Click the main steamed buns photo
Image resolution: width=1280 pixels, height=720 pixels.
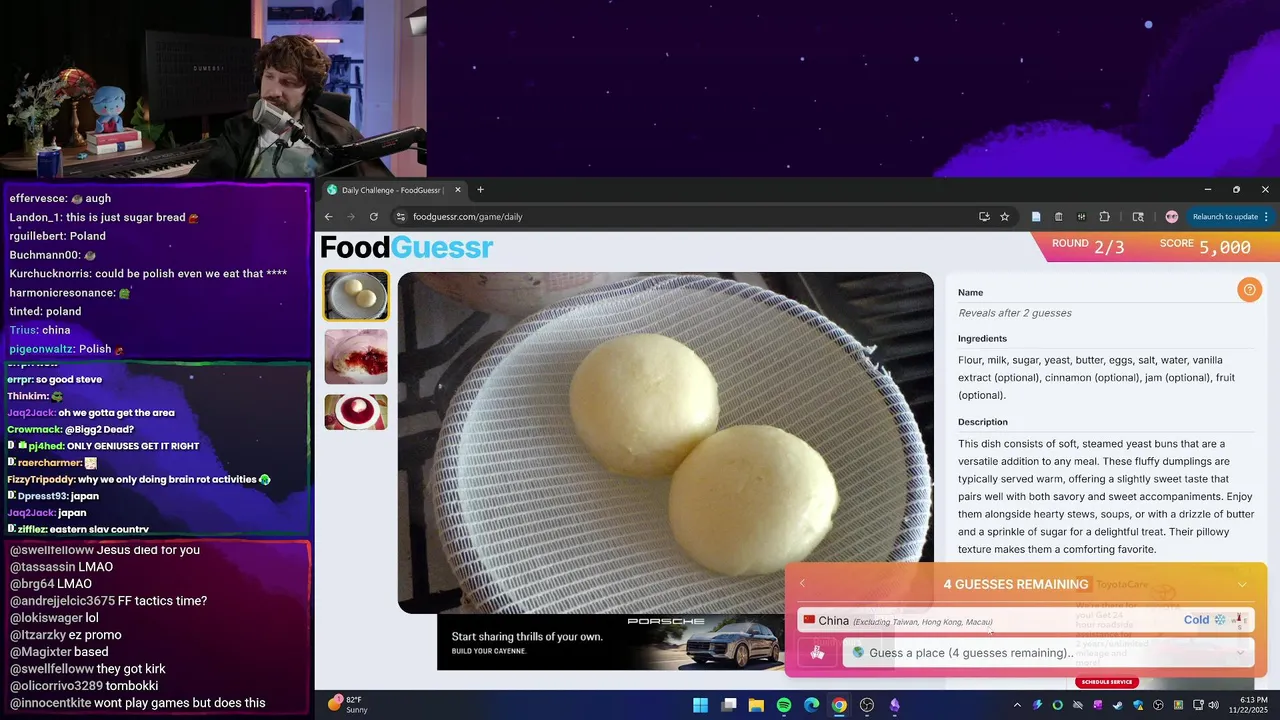(x=665, y=442)
